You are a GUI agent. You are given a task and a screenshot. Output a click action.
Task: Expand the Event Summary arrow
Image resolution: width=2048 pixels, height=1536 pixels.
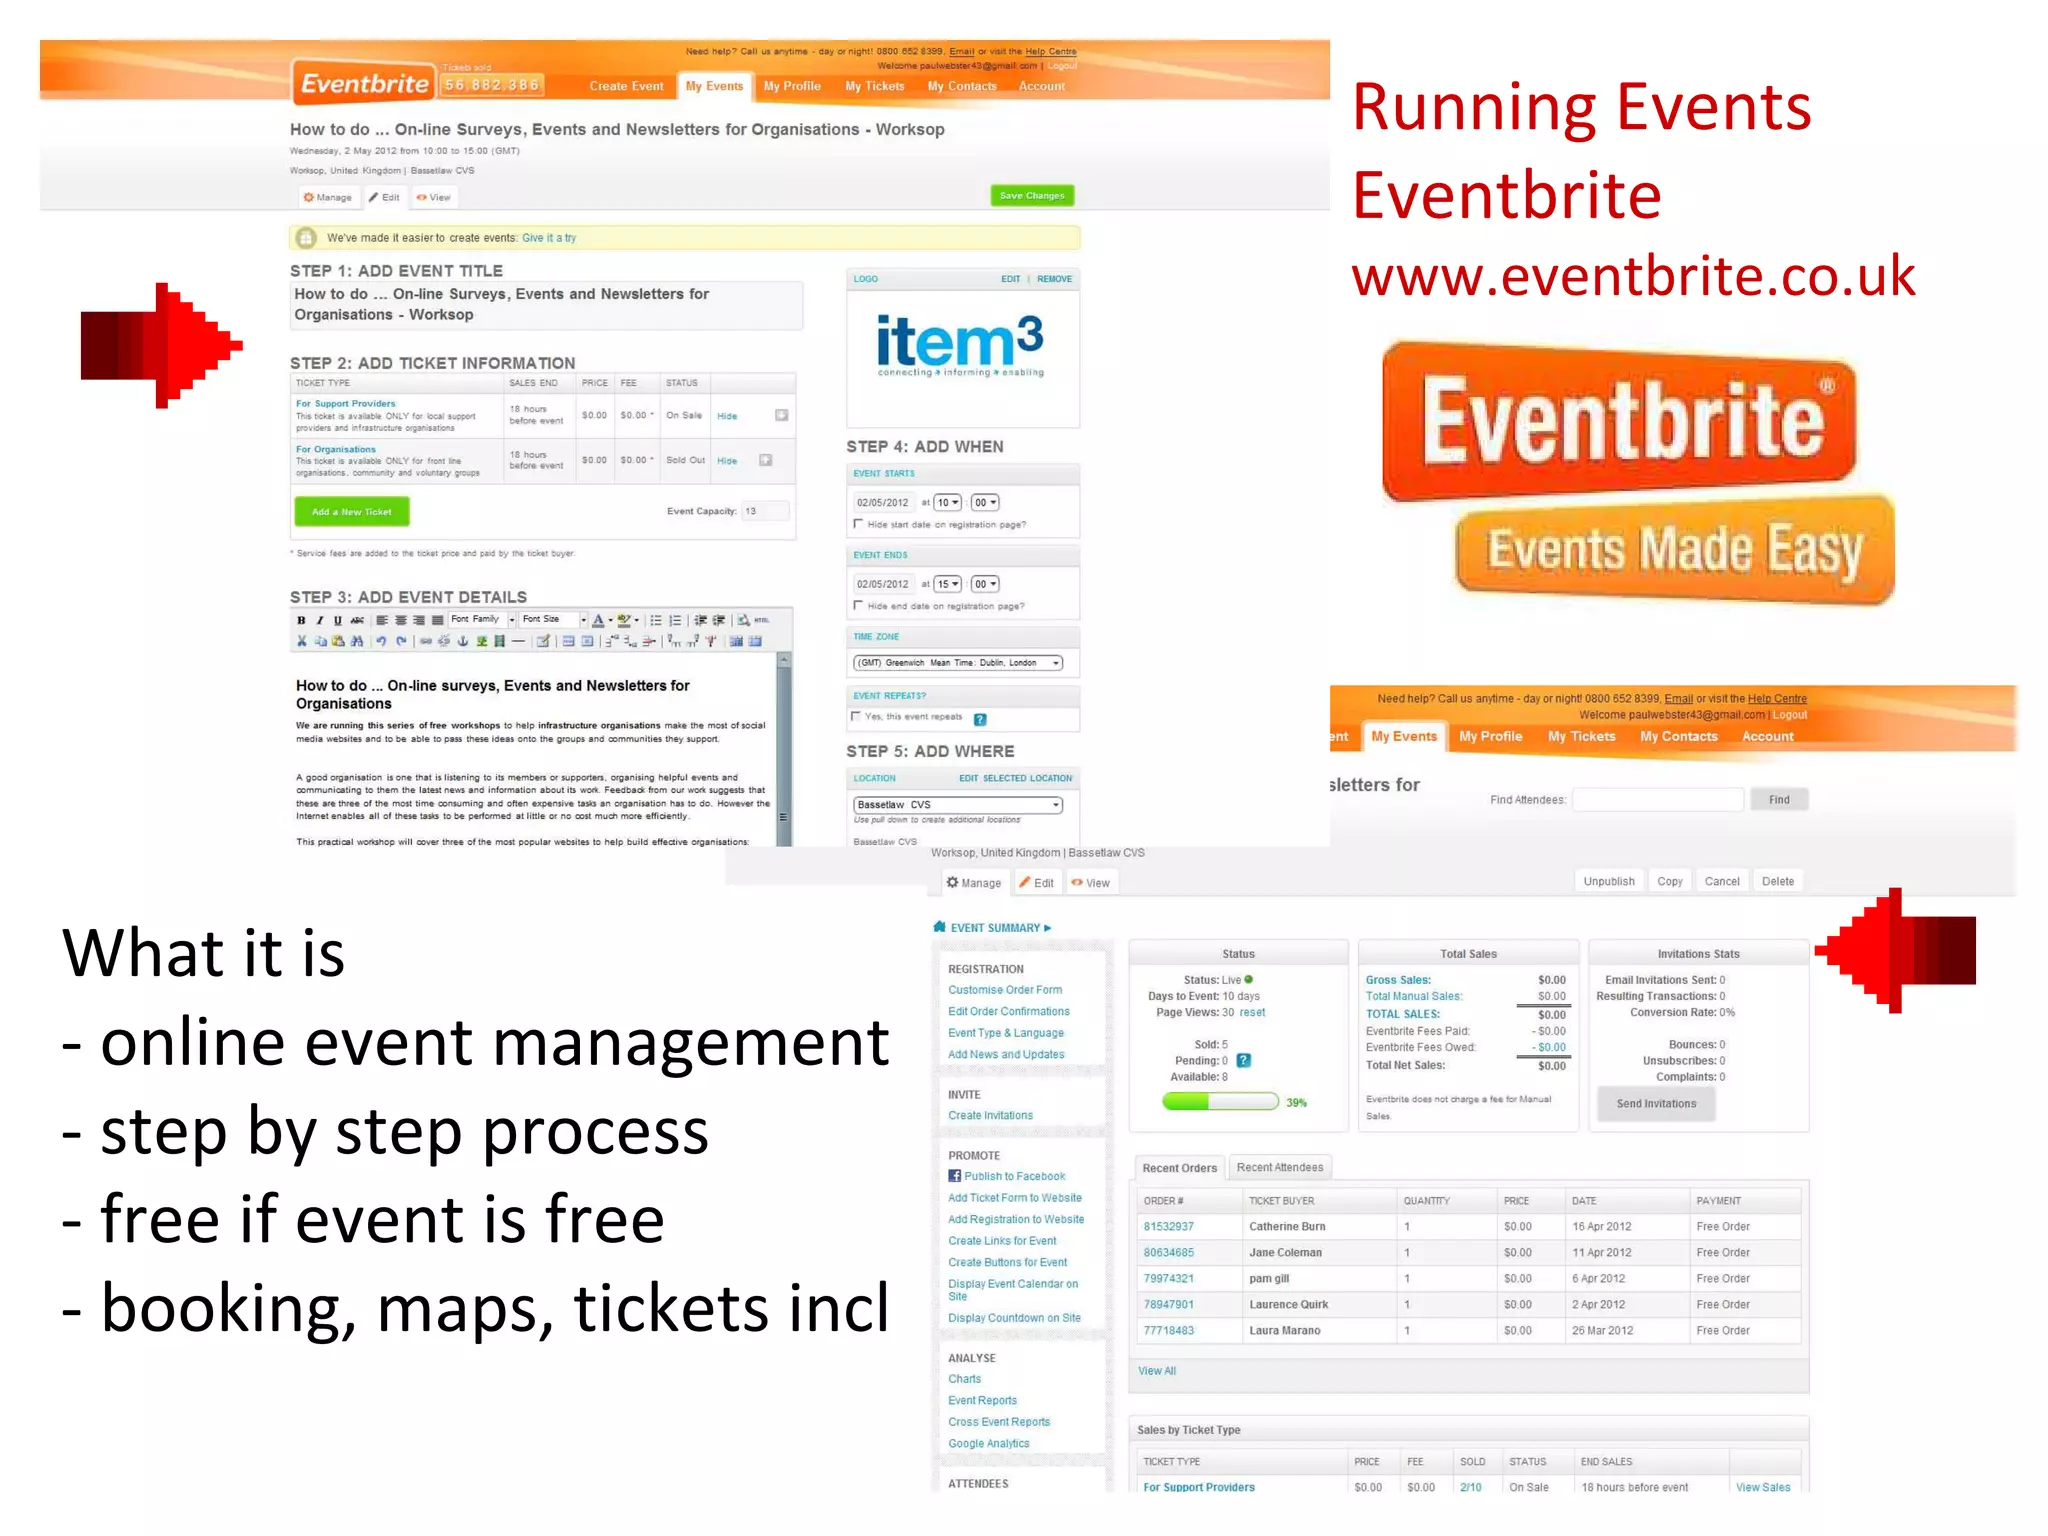[x=1048, y=928]
